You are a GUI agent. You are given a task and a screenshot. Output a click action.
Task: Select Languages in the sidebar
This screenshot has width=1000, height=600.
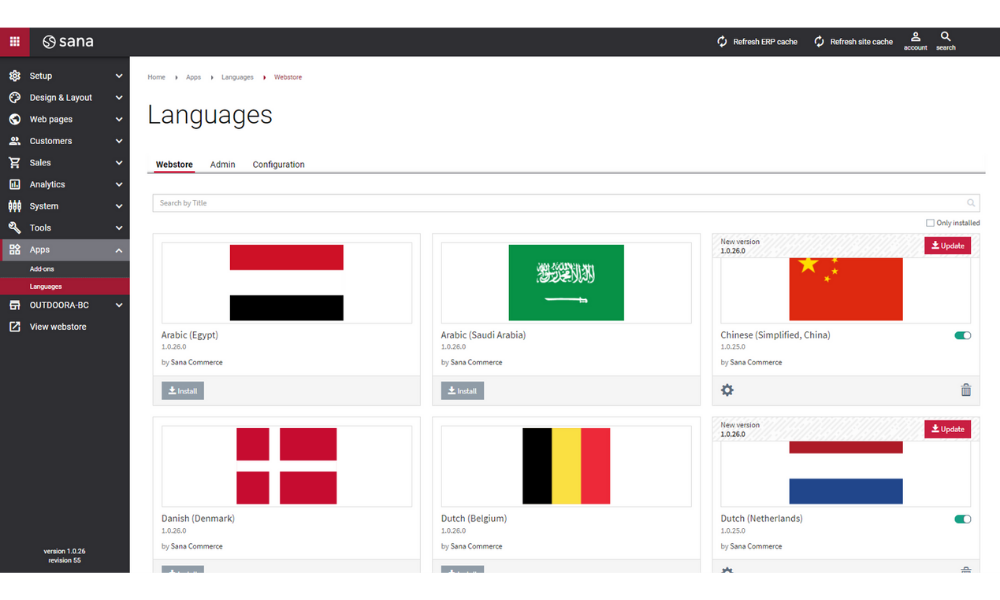(64, 286)
